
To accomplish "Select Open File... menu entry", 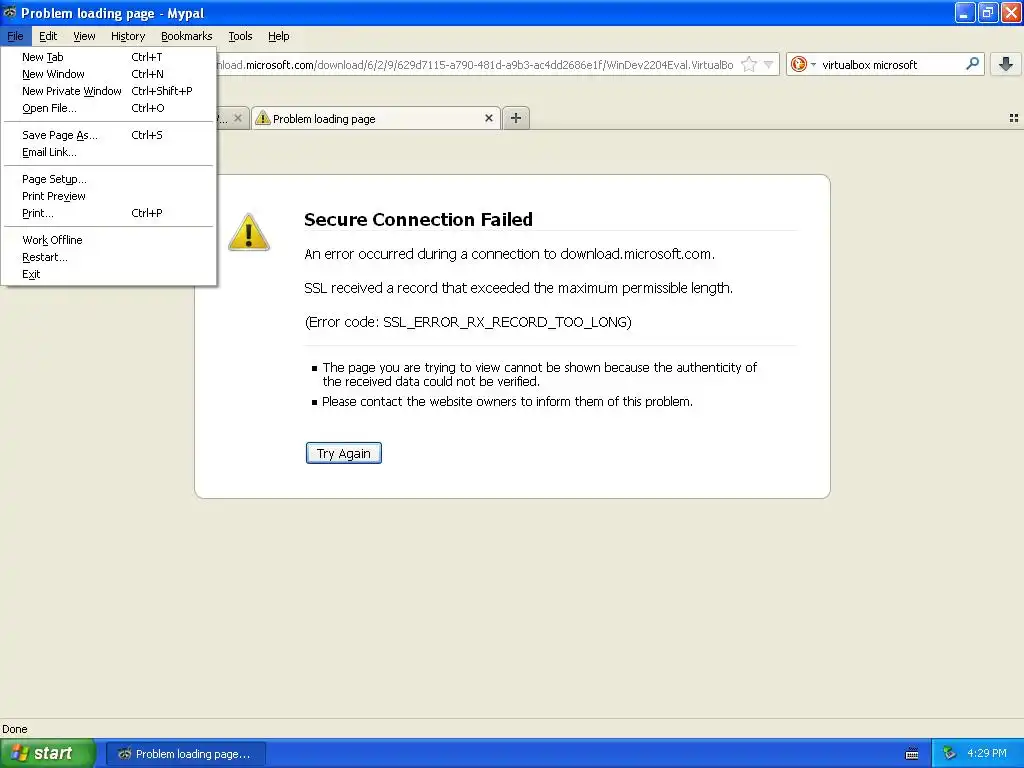I will click(108, 108).
